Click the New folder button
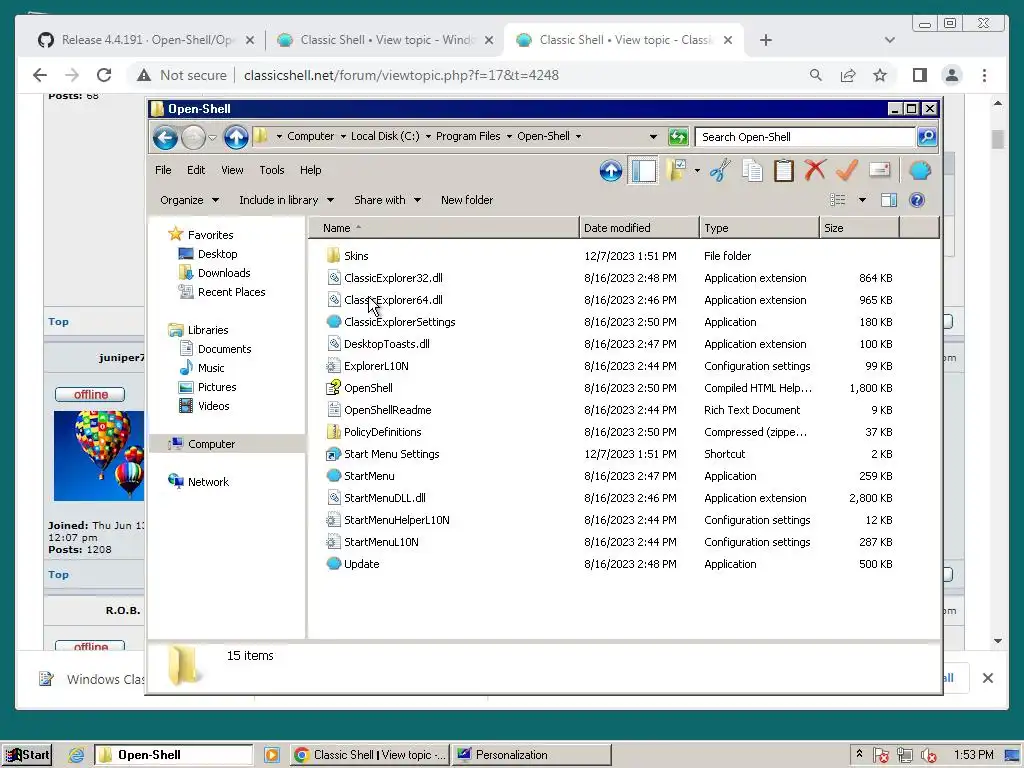The image size is (1024, 768). pos(467,200)
